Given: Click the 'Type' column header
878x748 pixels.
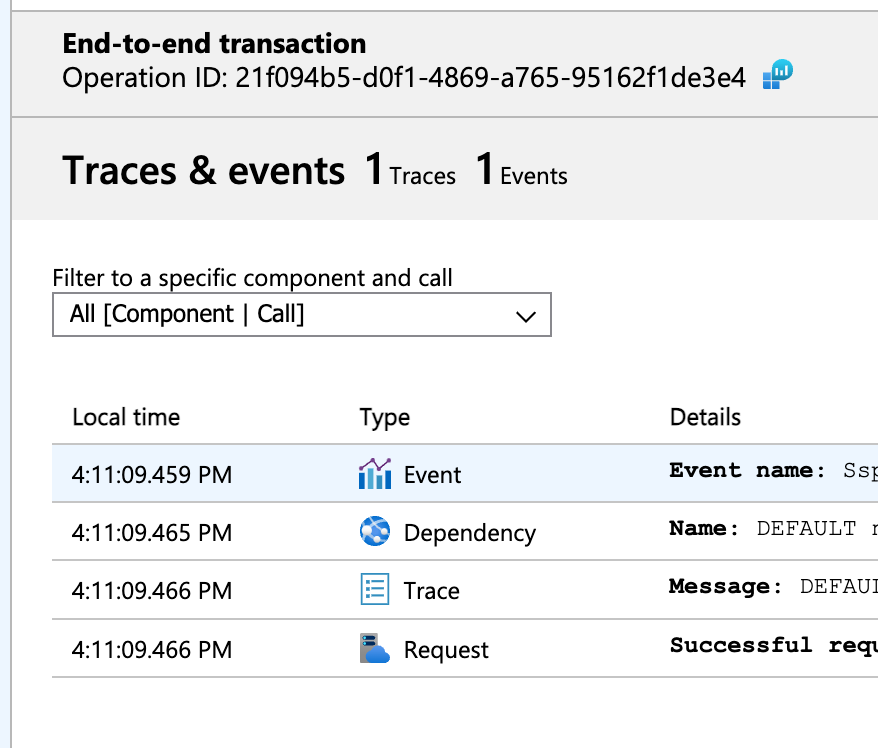Looking at the screenshot, I should click(381, 417).
